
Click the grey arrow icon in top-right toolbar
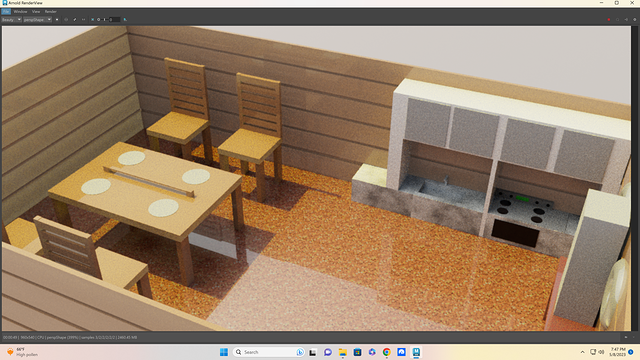coord(626,19)
